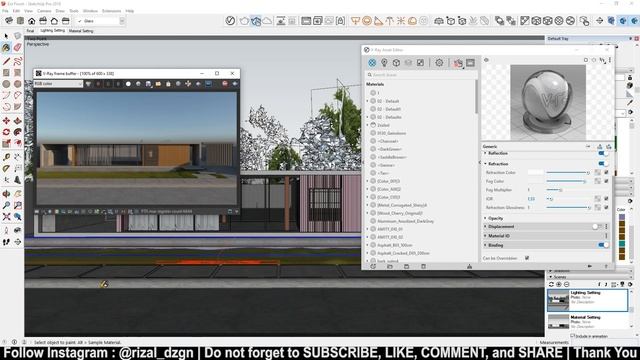Toggle the IOR texture checkbox

click(x=606, y=198)
